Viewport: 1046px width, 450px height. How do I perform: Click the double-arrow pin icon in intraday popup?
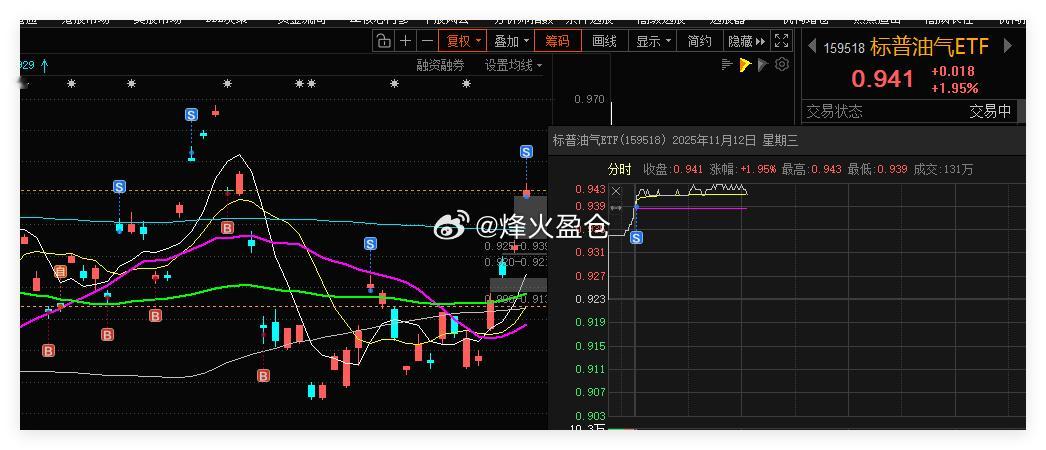pos(616,209)
